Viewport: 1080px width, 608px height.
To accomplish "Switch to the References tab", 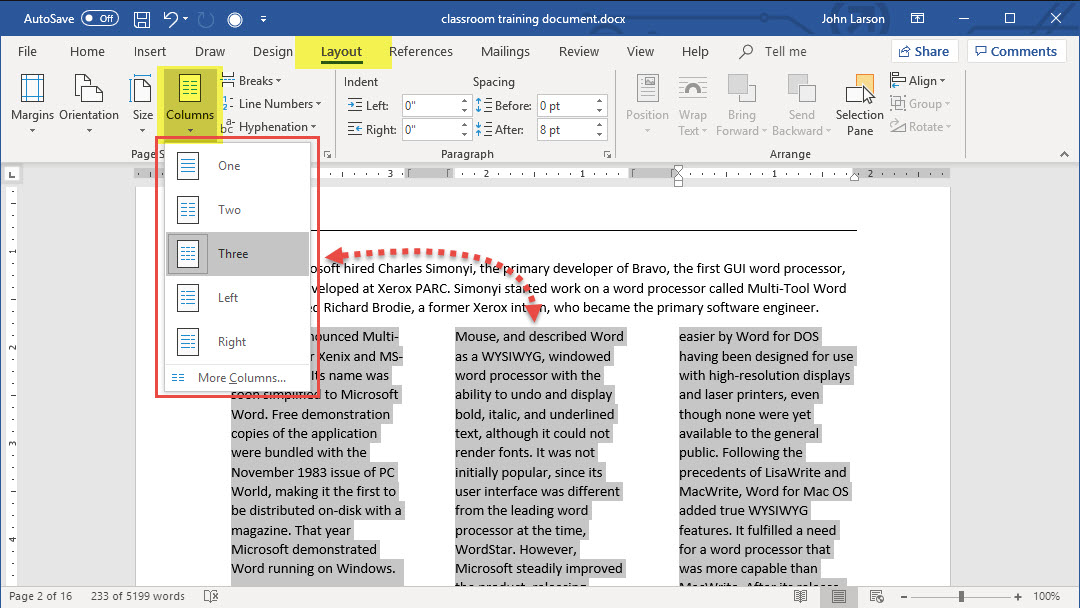I will (x=420, y=52).
